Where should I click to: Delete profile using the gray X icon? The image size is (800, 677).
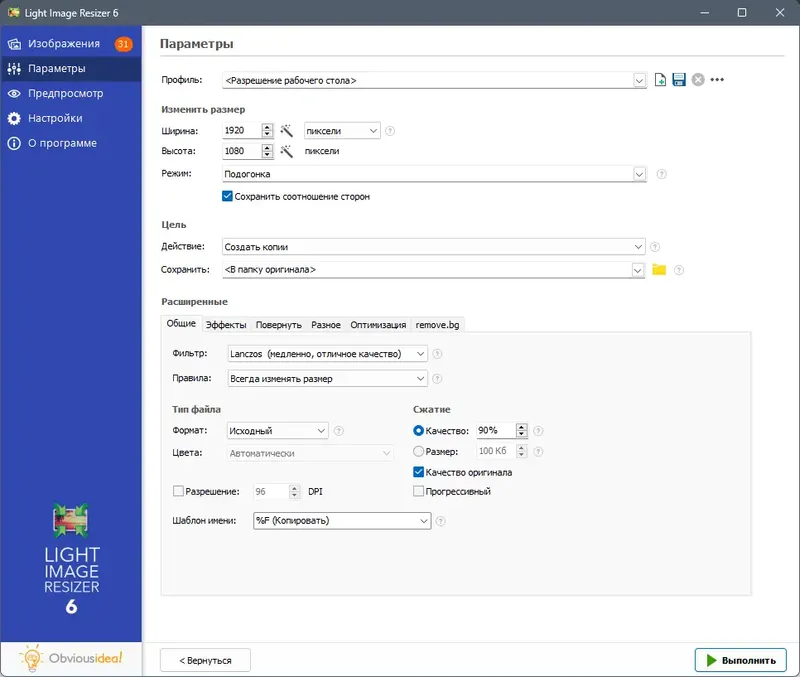coord(698,80)
